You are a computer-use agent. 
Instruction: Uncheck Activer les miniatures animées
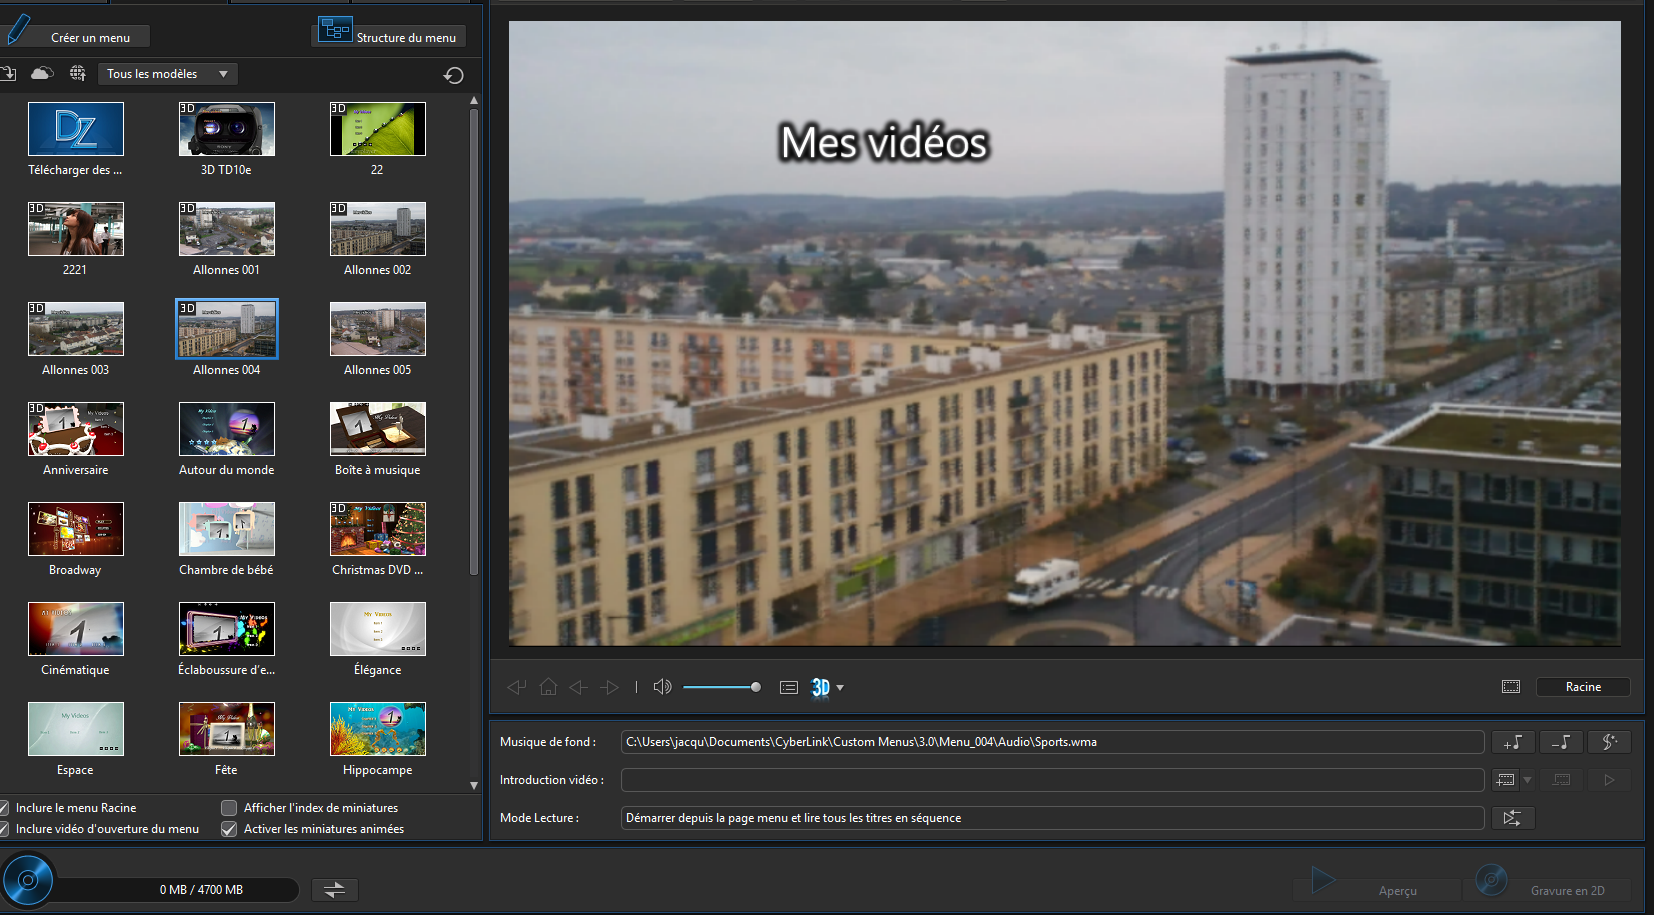(229, 829)
